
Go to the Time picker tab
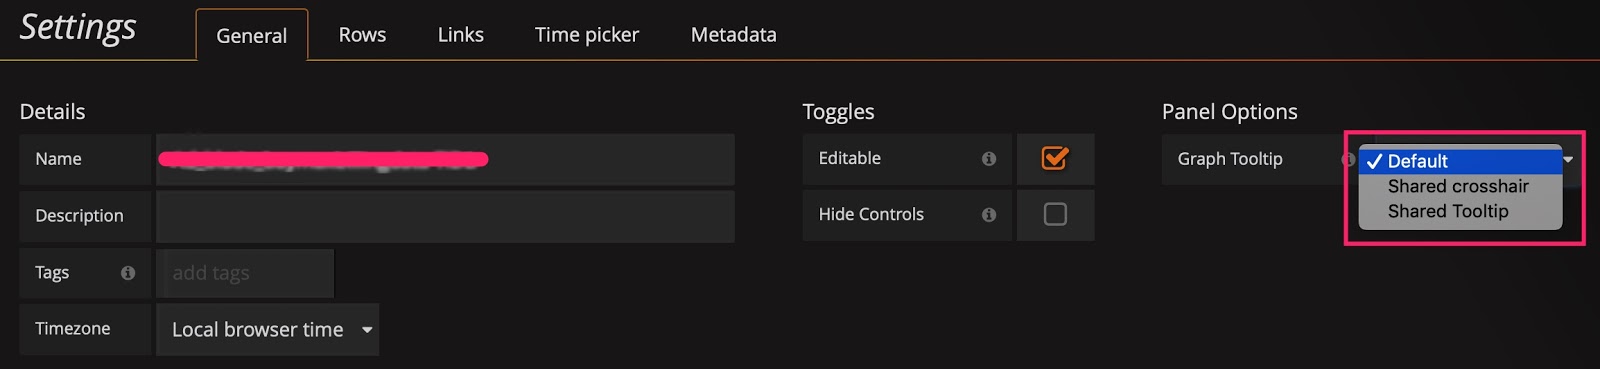coord(587,35)
